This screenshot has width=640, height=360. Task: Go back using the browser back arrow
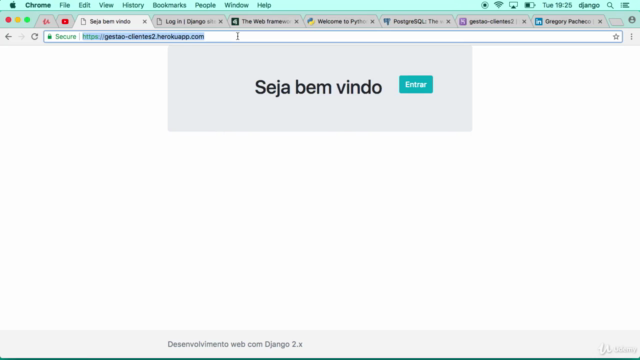point(8,37)
